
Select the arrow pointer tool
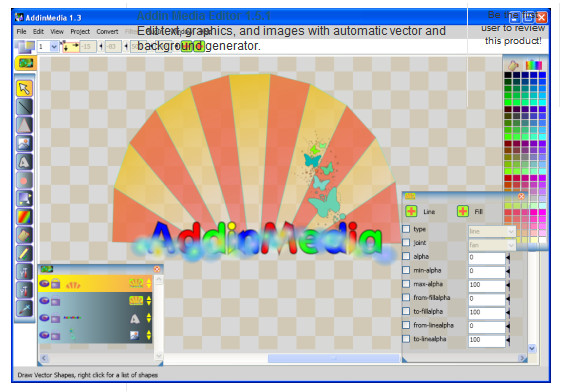coord(24,88)
